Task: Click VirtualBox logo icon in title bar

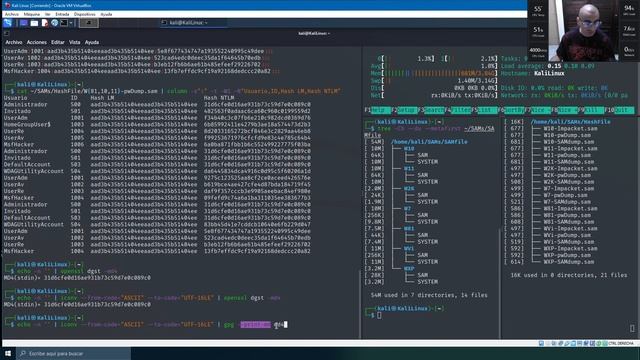Action: [x=7, y=5]
